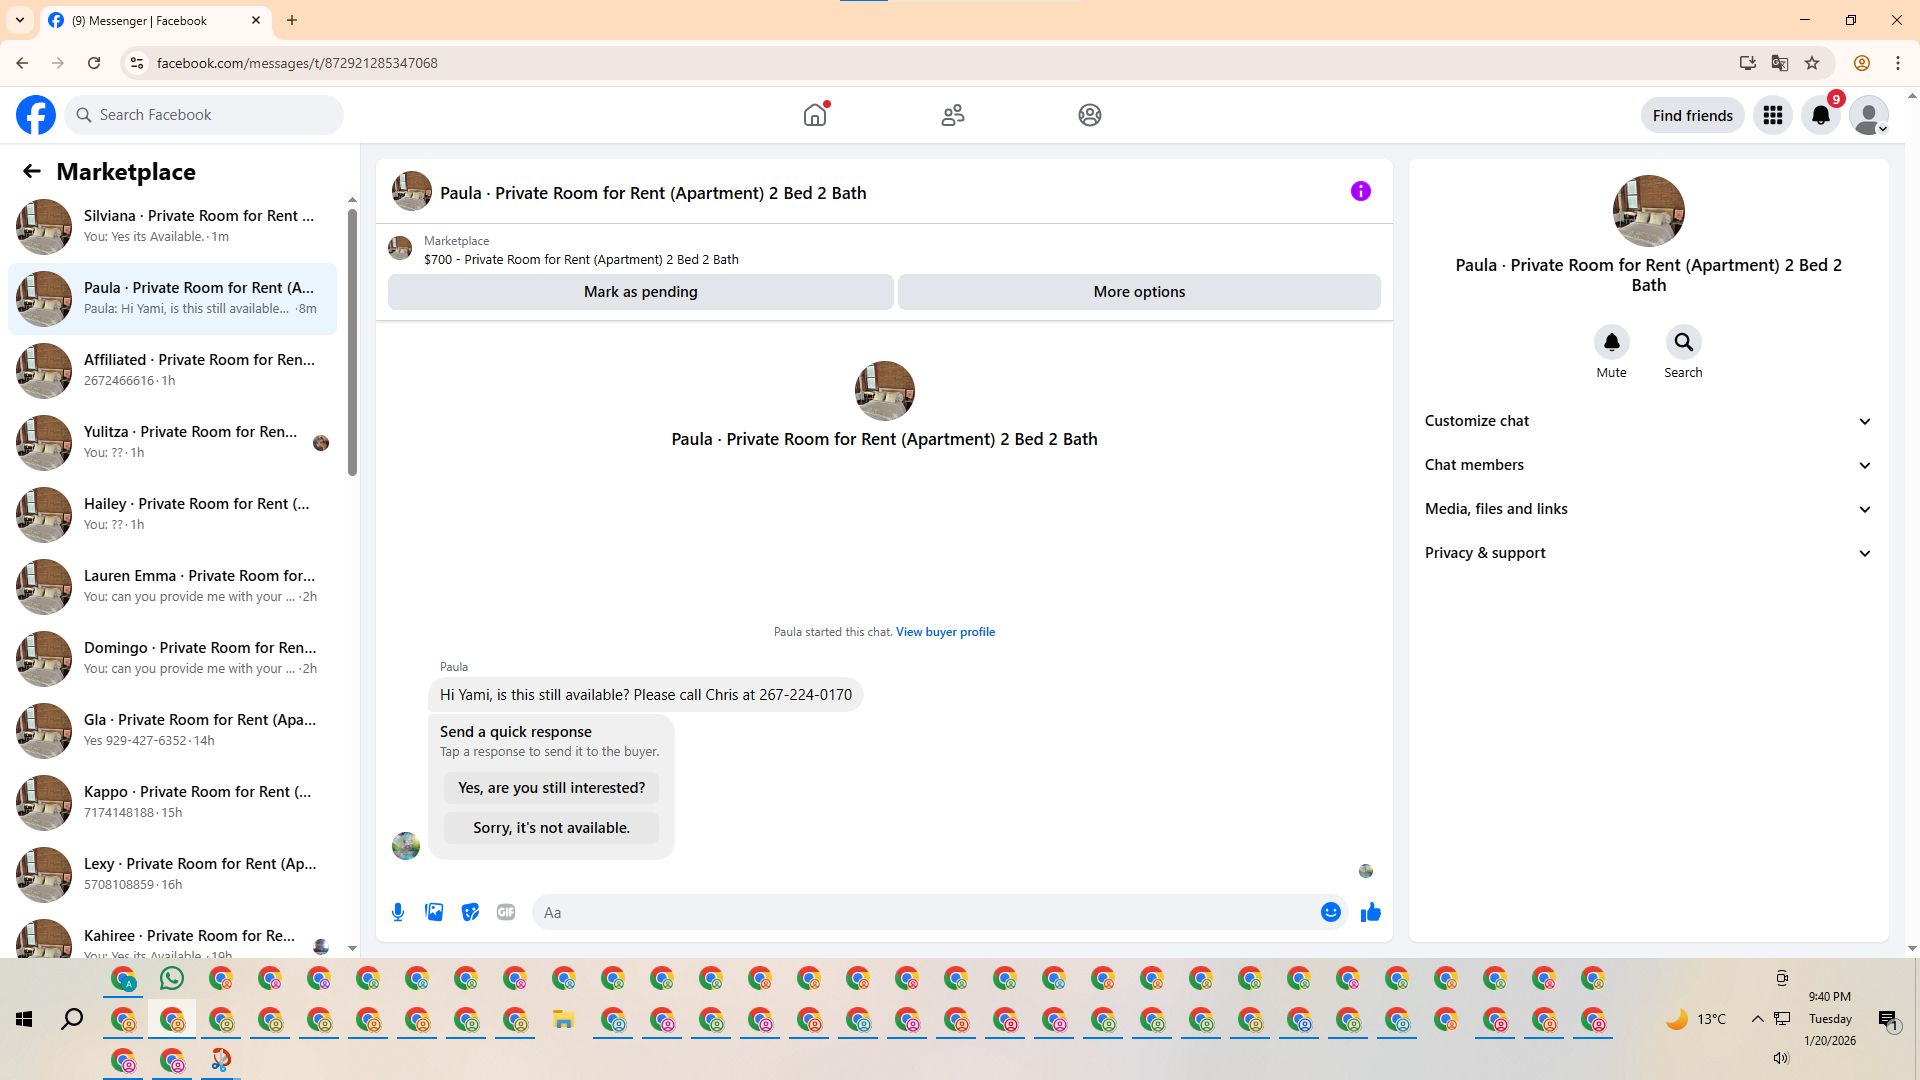Open the Windows notification center
Viewport: 1920px width, 1080px height.
click(x=1888, y=1019)
